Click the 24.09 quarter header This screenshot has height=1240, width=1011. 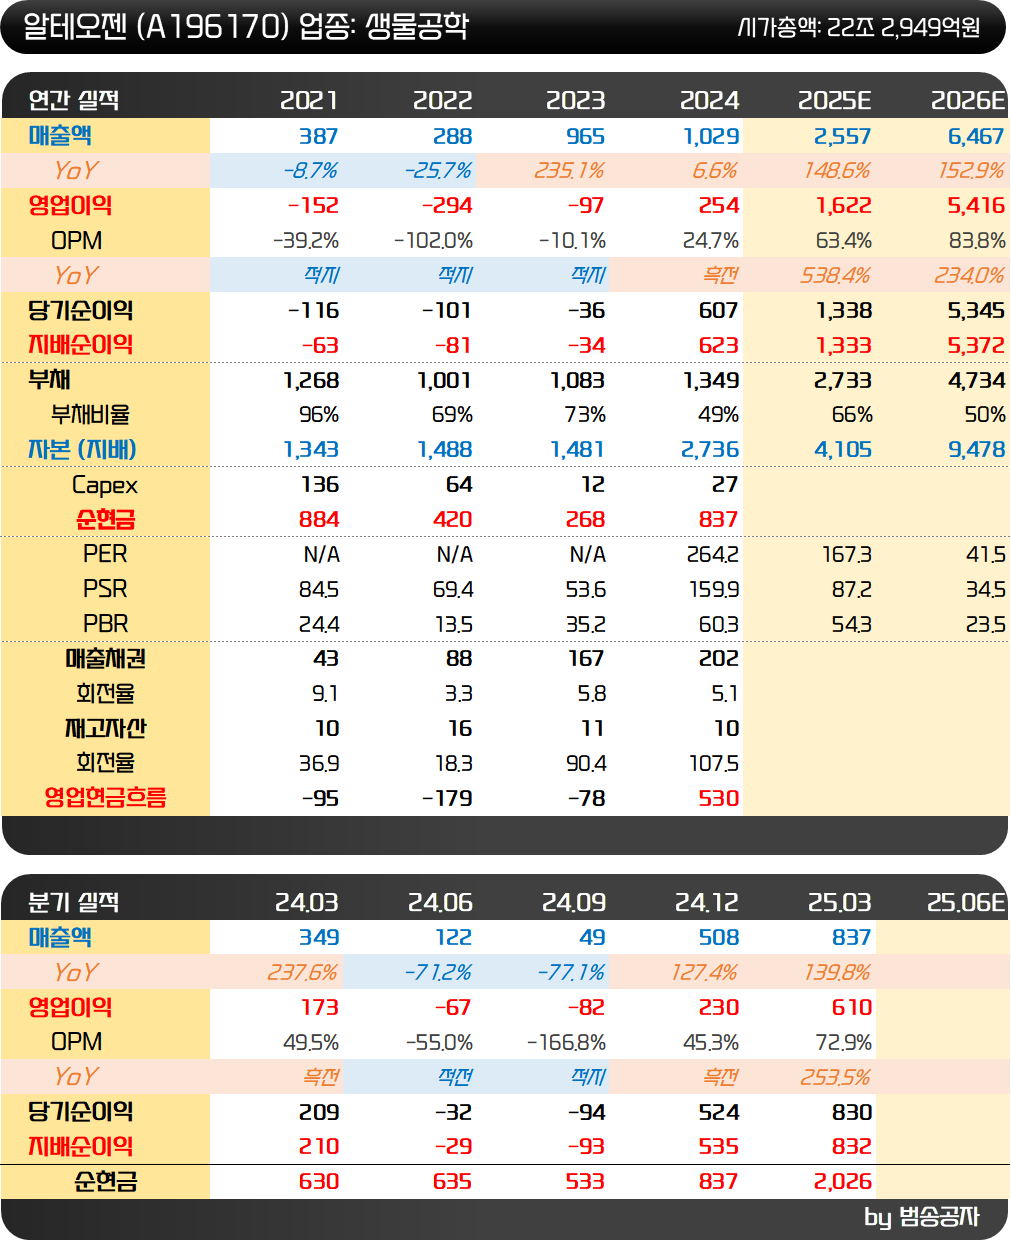[574, 902]
